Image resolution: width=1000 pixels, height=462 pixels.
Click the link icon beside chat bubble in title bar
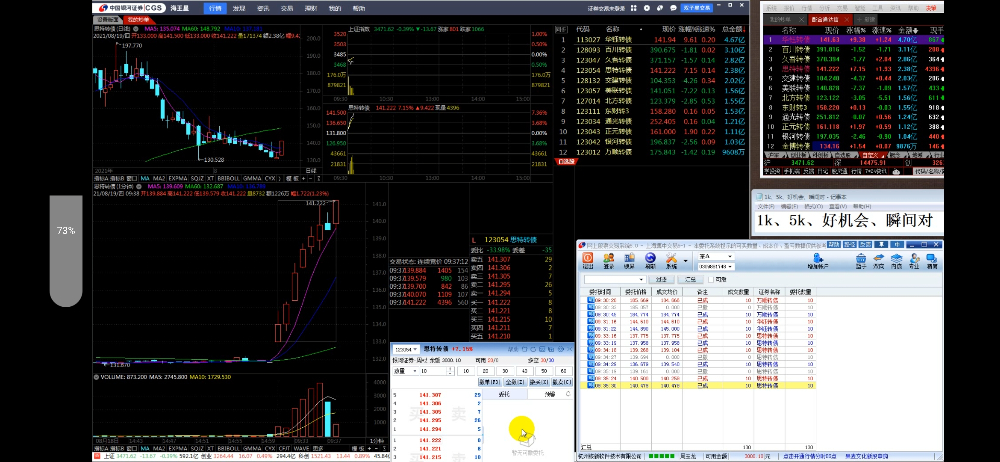pyautogui.click(x=660, y=8)
